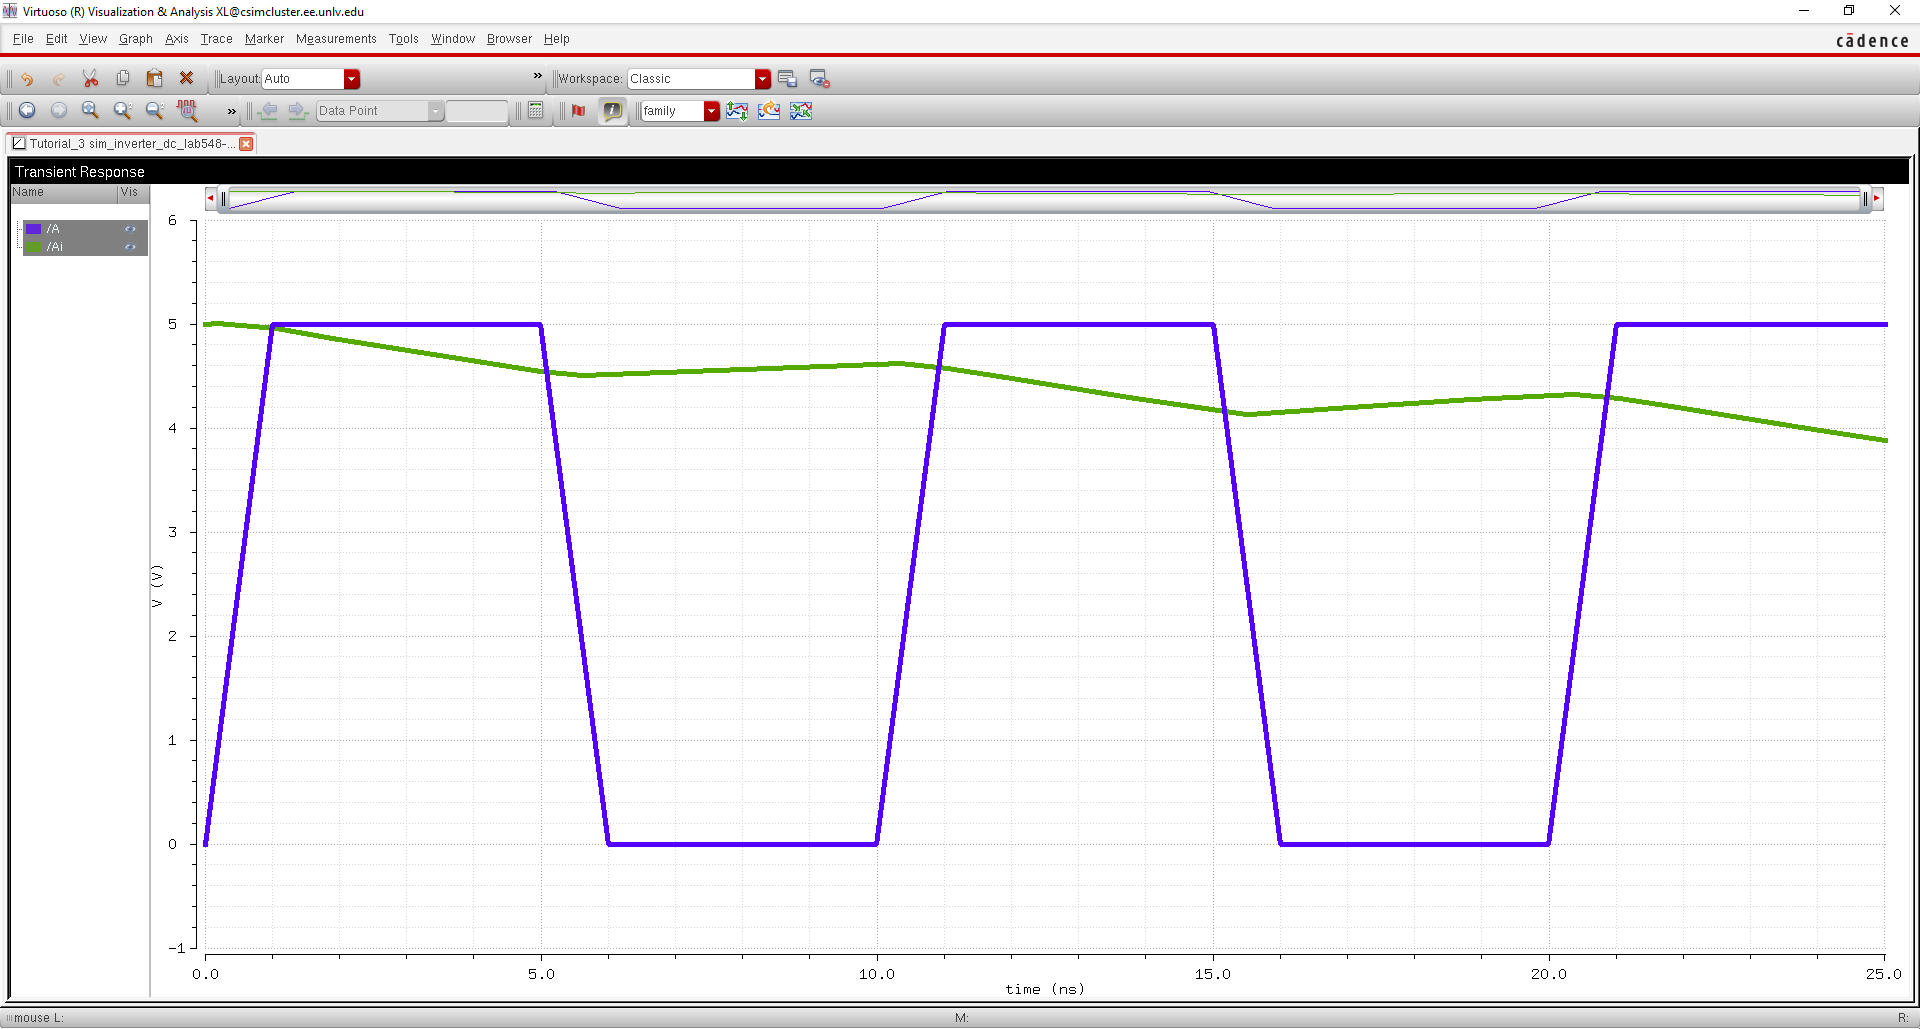Screen dimensions: 1920x1029
Task: Click the red X Delete icon
Action: click(x=186, y=78)
